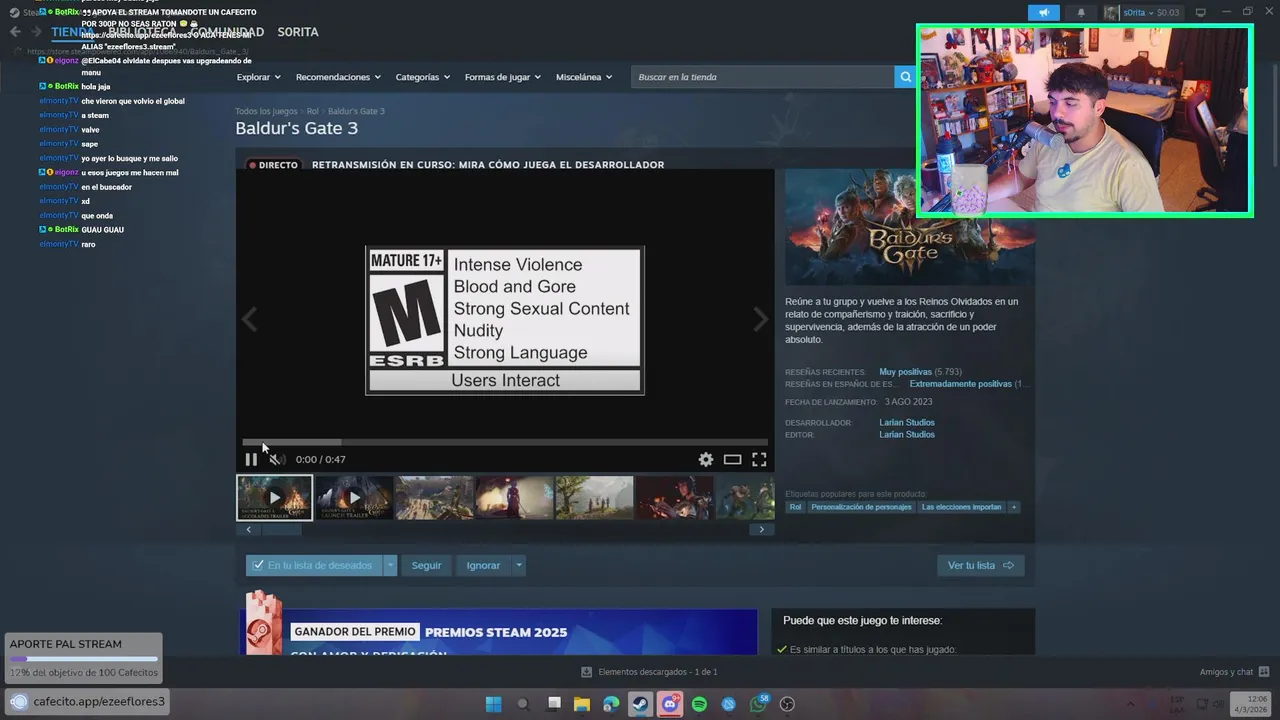Open the Explorar dropdown menu

point(258,77)
